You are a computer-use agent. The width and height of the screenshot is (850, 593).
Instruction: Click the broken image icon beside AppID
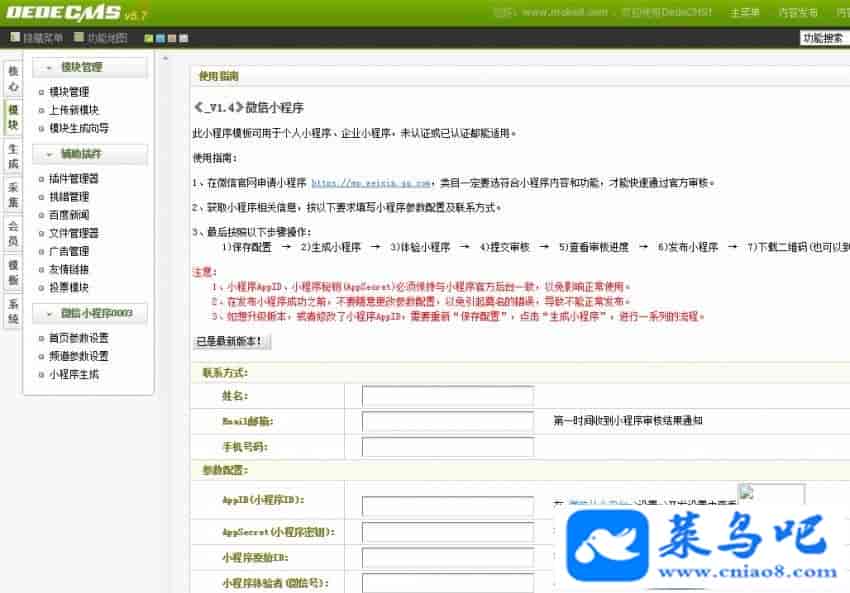coord(747,492)
